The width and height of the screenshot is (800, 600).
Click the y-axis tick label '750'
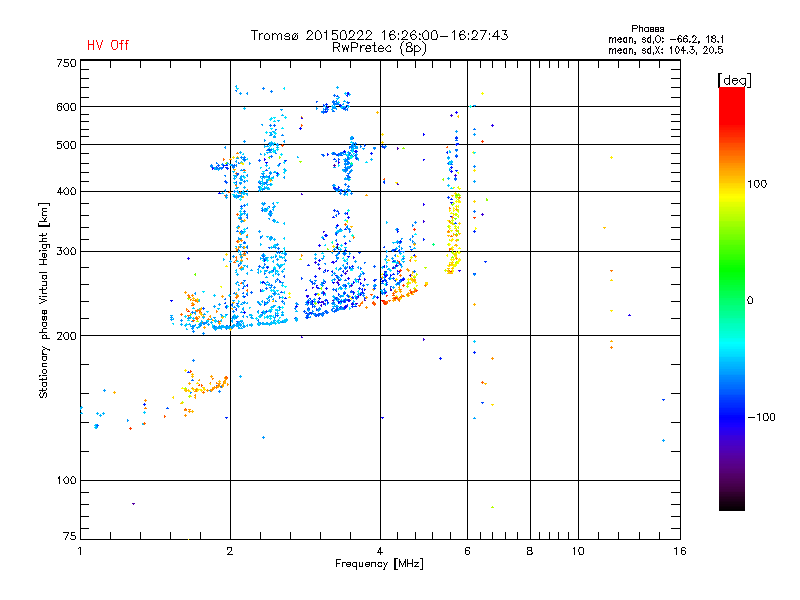(x=66, y=63)
